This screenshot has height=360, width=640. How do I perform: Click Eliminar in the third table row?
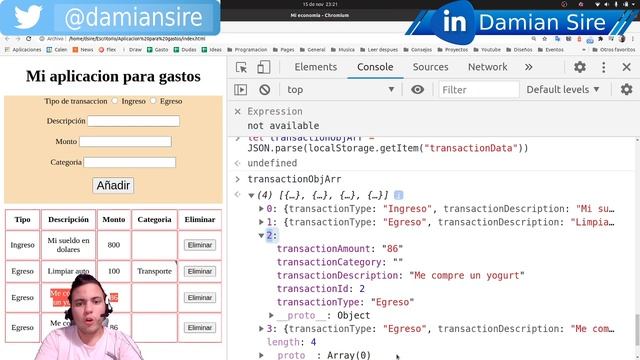[x=200, y=298]
